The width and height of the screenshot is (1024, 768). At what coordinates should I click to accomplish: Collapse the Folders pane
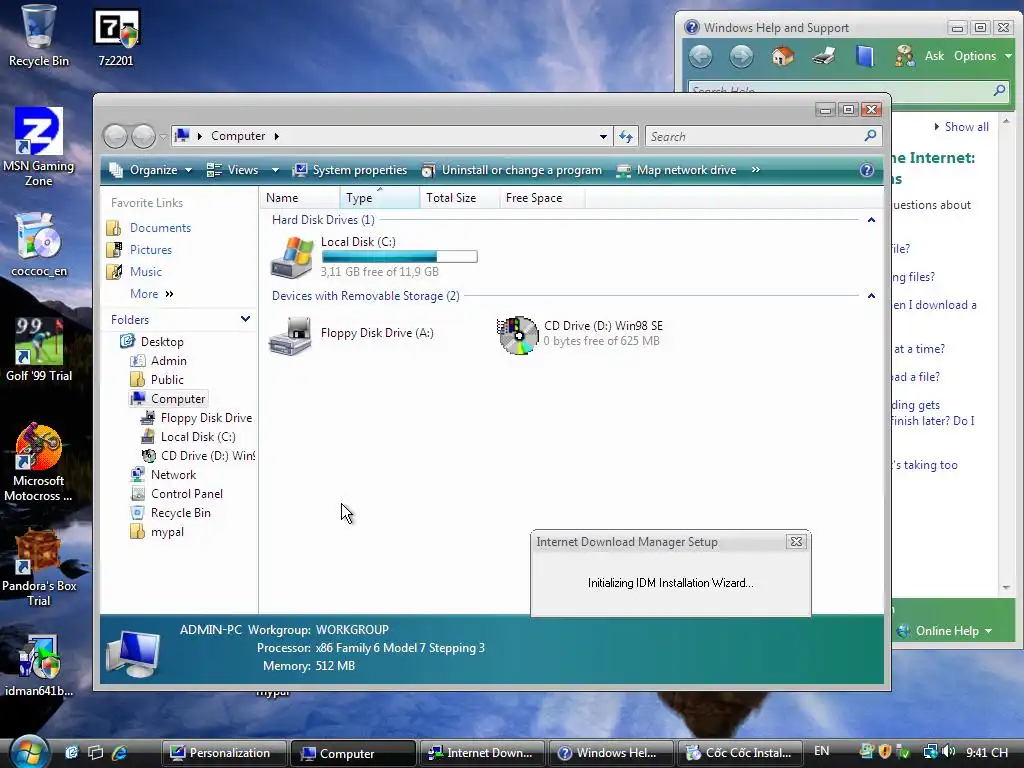245,319
